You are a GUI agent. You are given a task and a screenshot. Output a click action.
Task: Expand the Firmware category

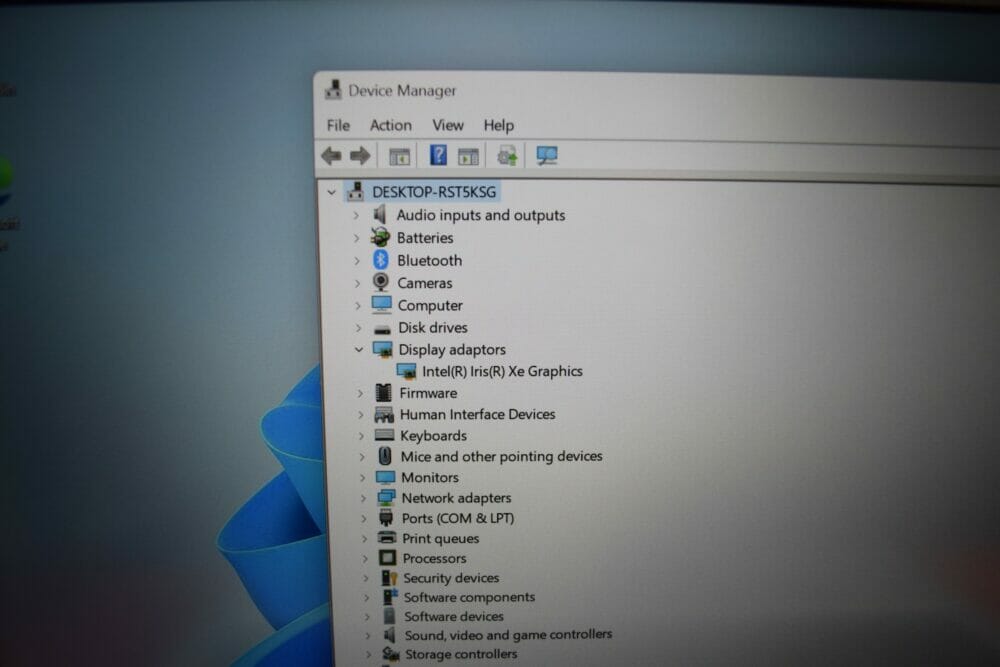click(x=360, y=393)
